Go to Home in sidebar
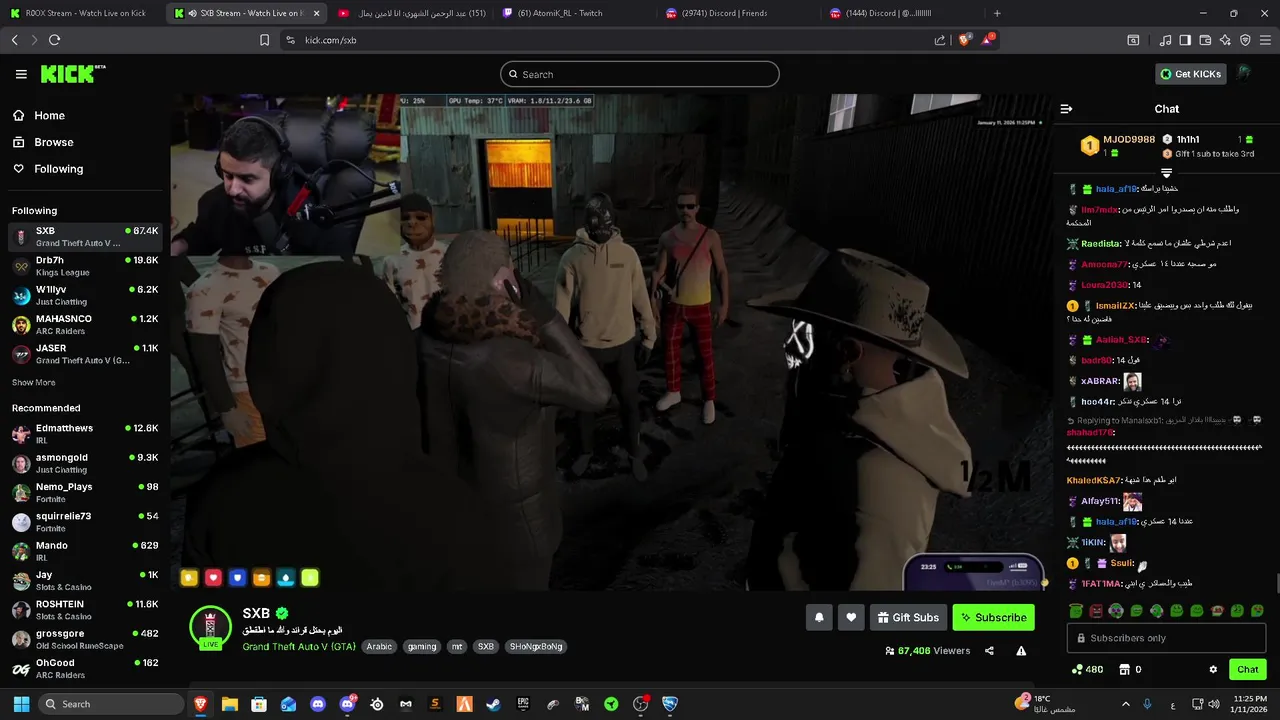 49,116
